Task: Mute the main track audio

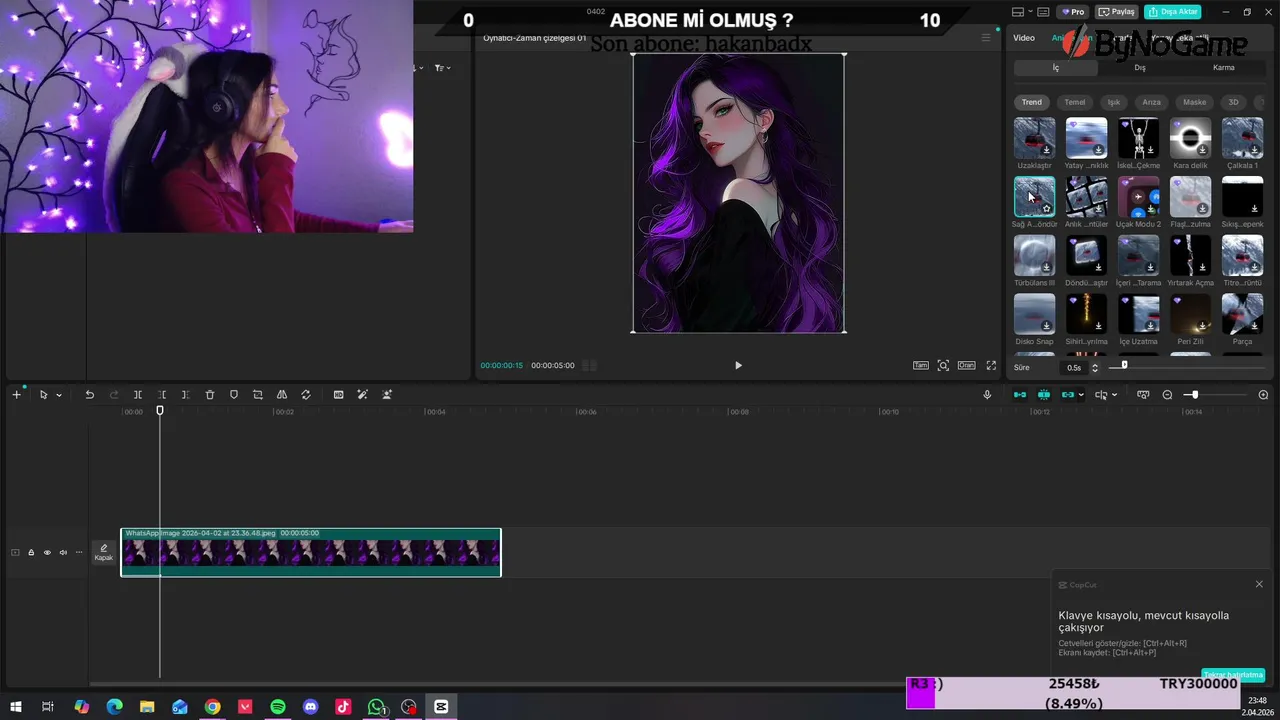Action: coord(63,552)
